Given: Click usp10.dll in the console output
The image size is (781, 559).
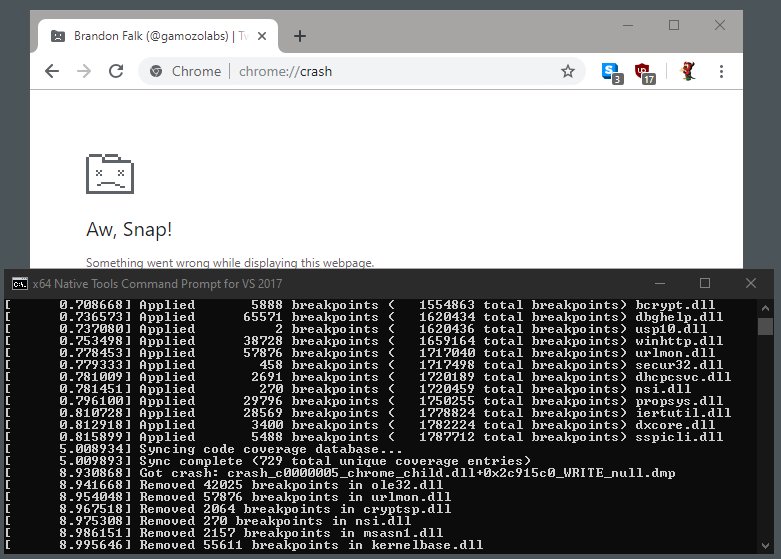Looking at the screenshot, I should pyautogui.click(x=671, y=329).
